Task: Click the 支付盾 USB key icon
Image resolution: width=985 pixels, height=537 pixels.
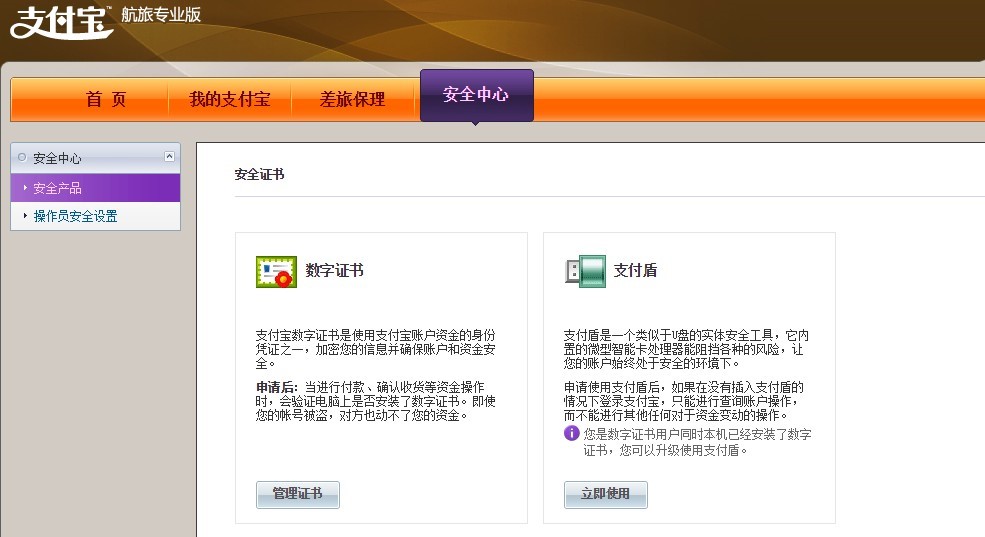Action: [x=585, y=271]
